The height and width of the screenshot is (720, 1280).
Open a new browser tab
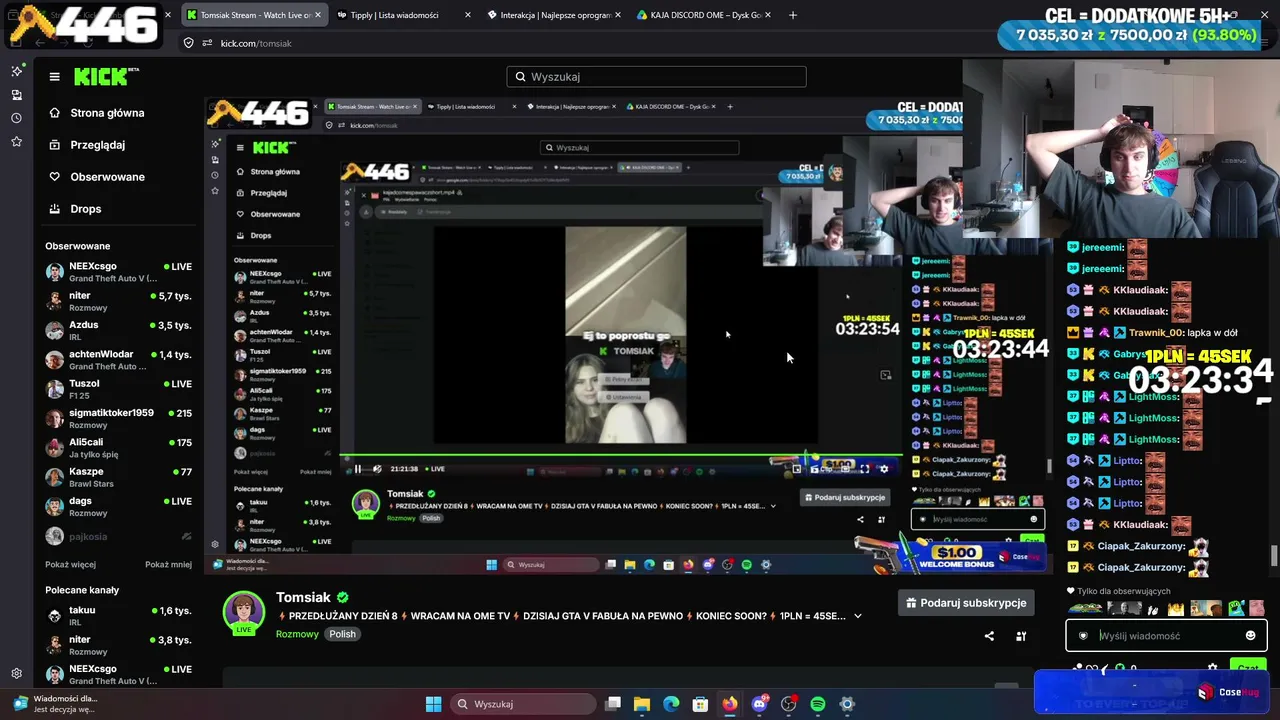(x=793, y=15)
